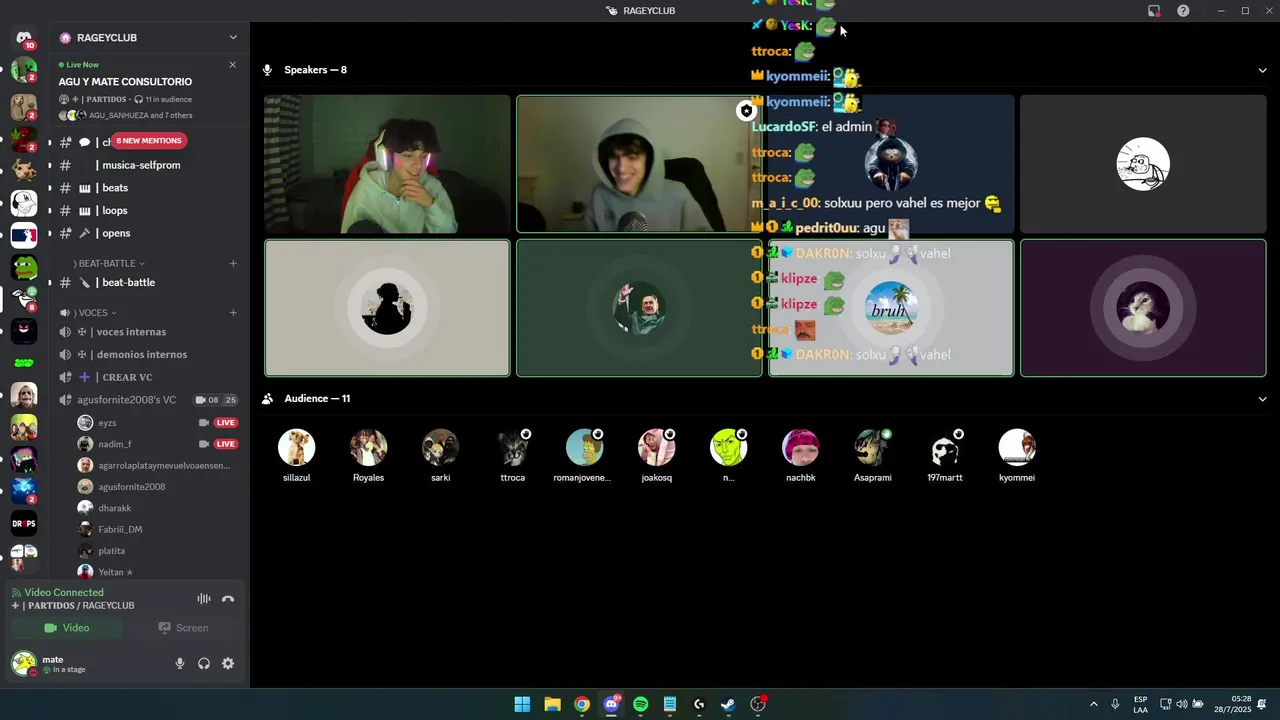Open Google Chrome from the taskbar
Viewport: 1280px width, 720px height.
tap(582, 704)
